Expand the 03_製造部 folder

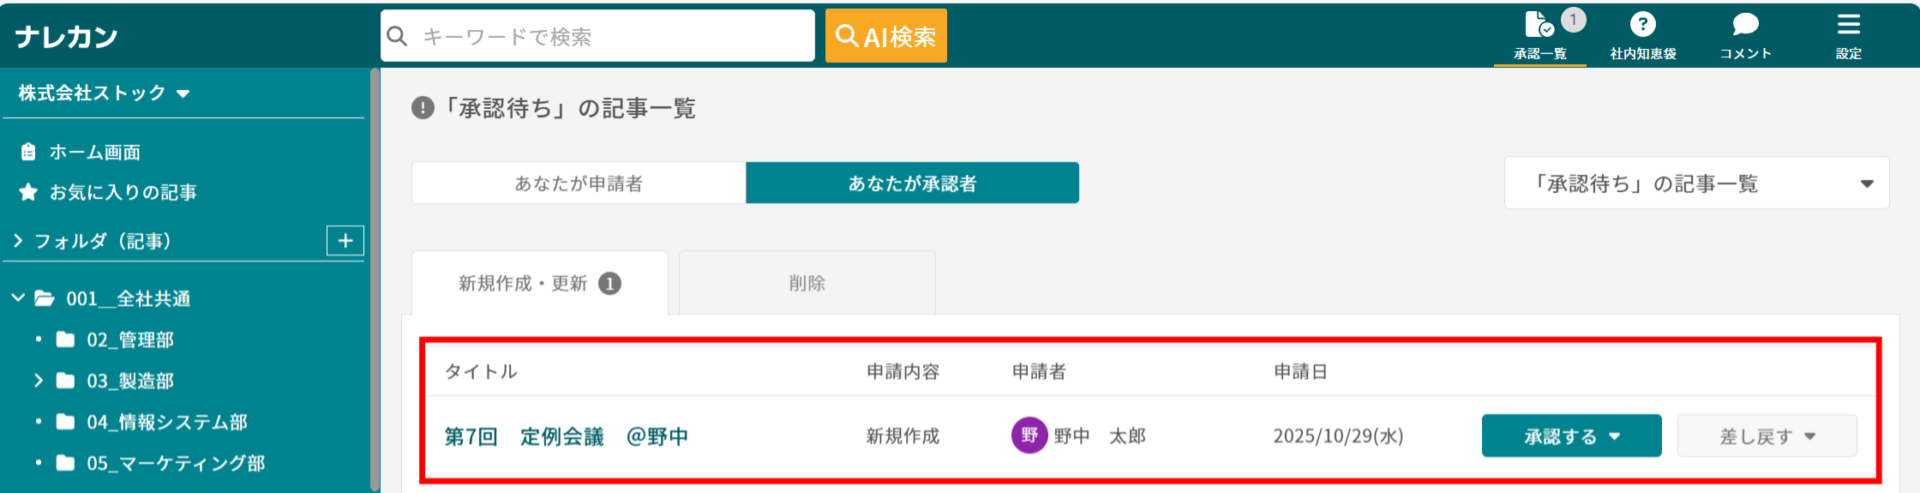(x=38, y=381)
